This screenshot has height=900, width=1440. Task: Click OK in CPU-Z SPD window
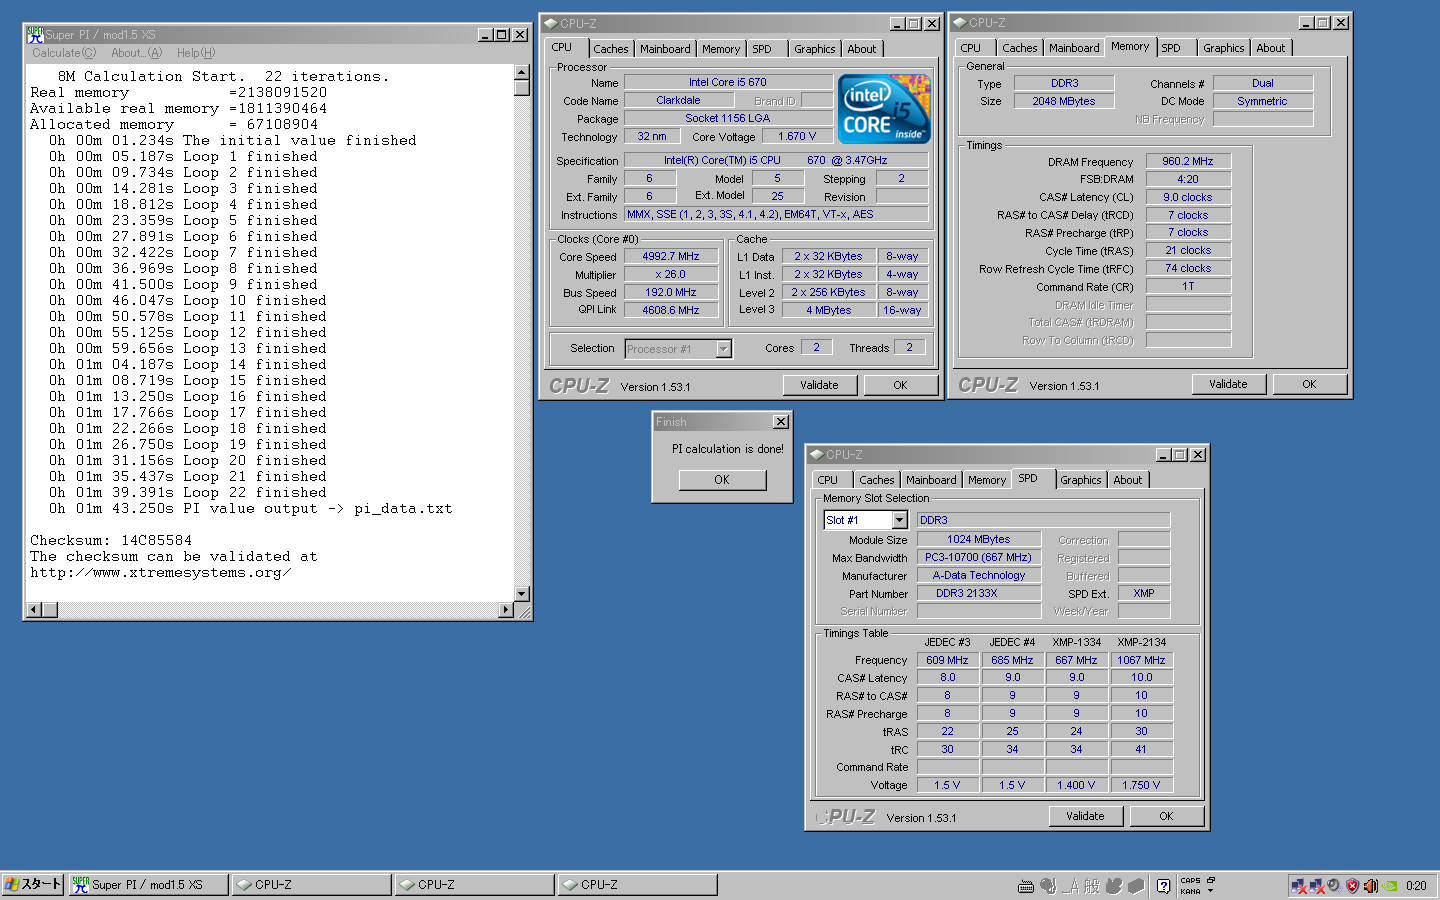[x=1166, y=816]
